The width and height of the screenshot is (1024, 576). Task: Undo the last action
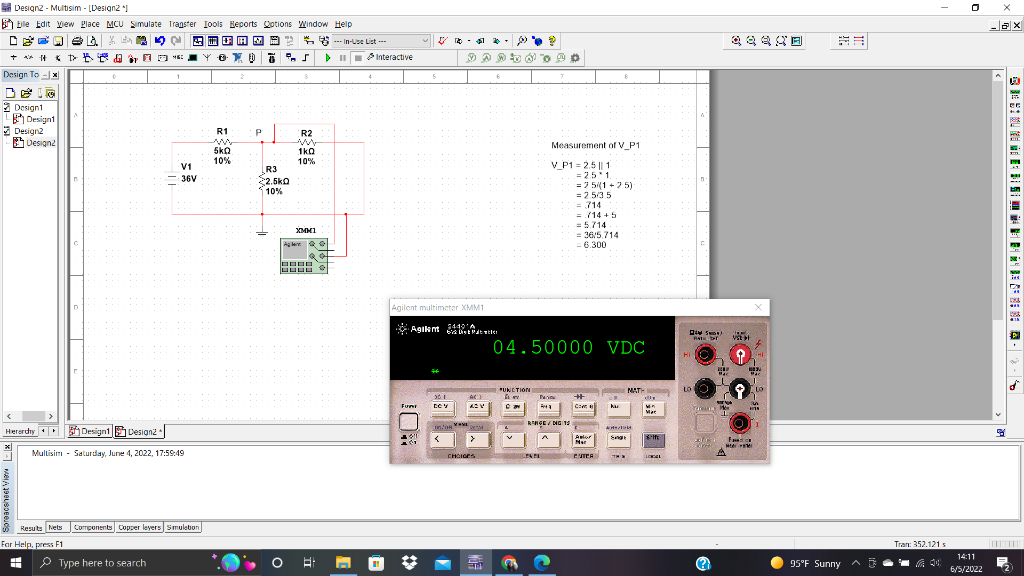click(x=160, y=40)
